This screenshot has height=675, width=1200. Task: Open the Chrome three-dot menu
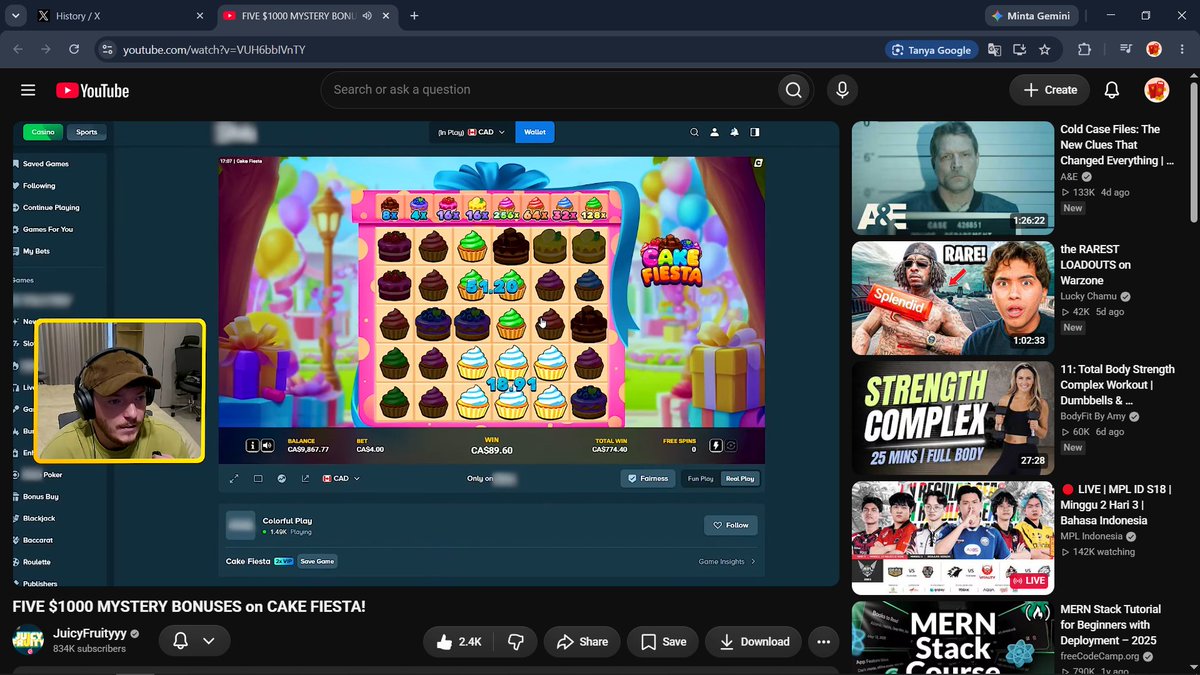pyautogui.click(x=1180, y=49)
